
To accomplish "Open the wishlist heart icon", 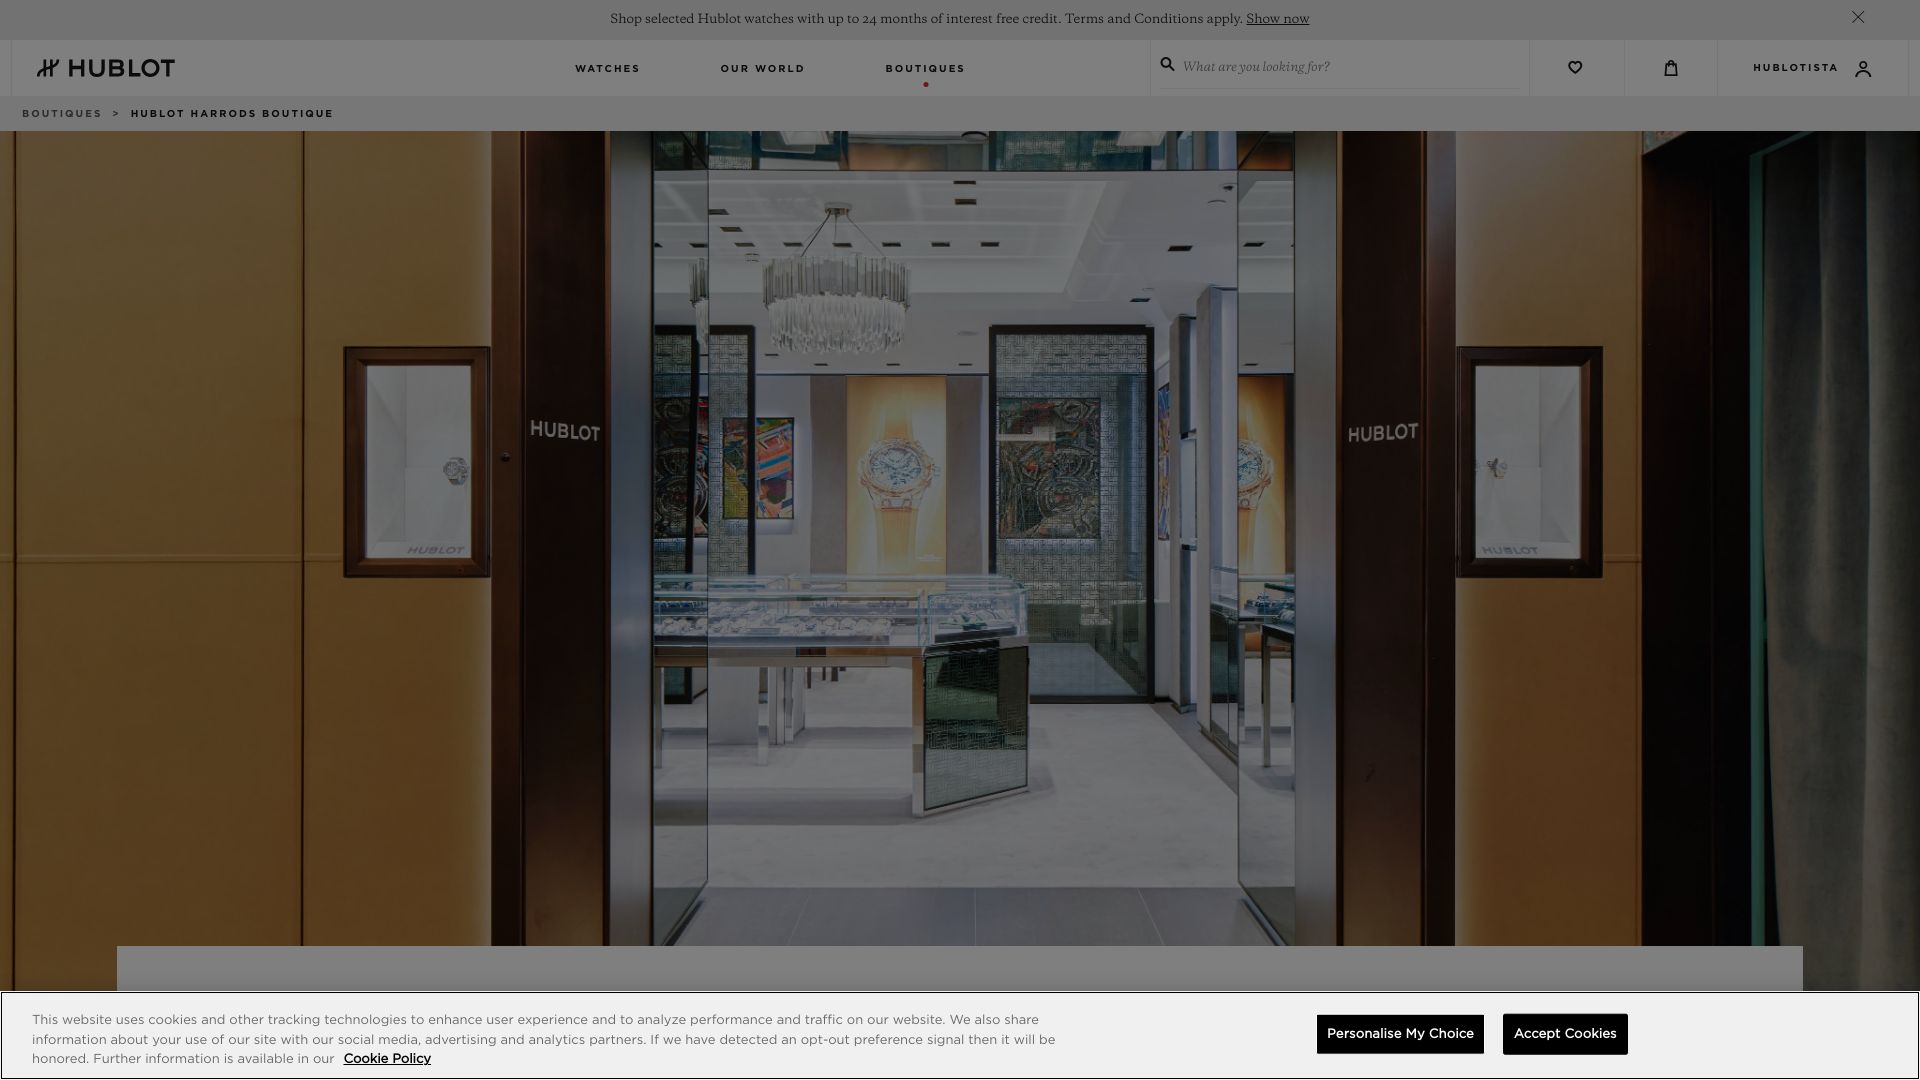I will click(x=1575, y=68).
